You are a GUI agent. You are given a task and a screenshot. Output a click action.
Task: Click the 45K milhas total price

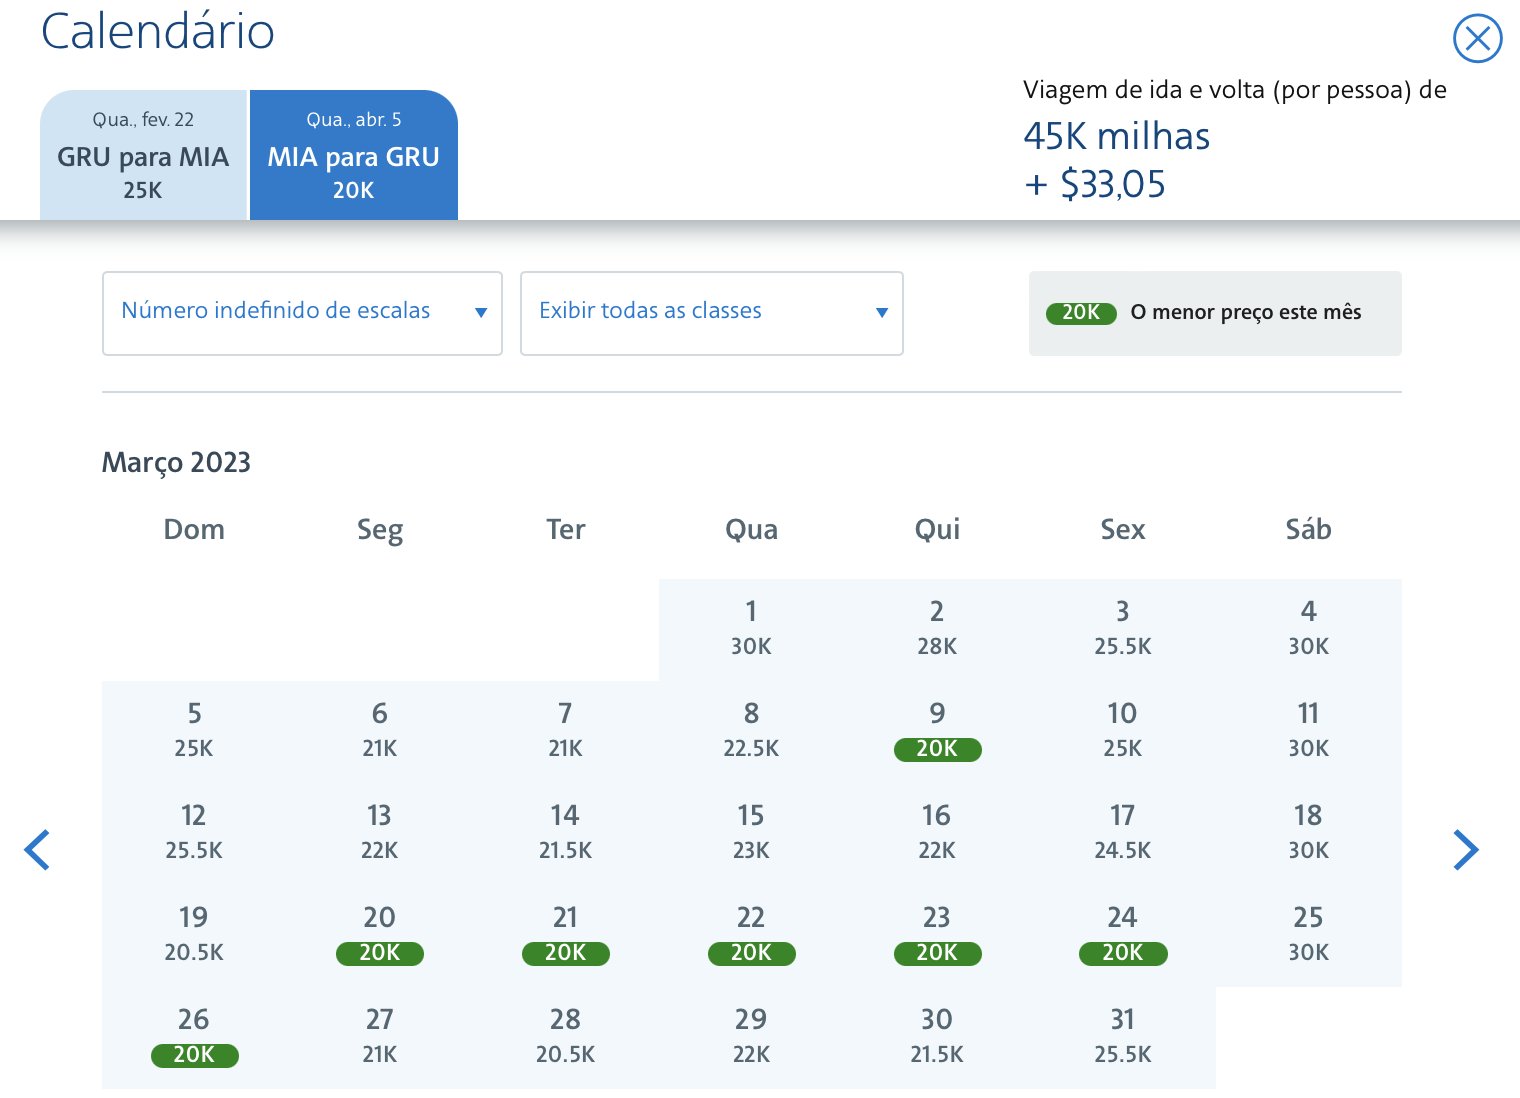click(1117, 136)
